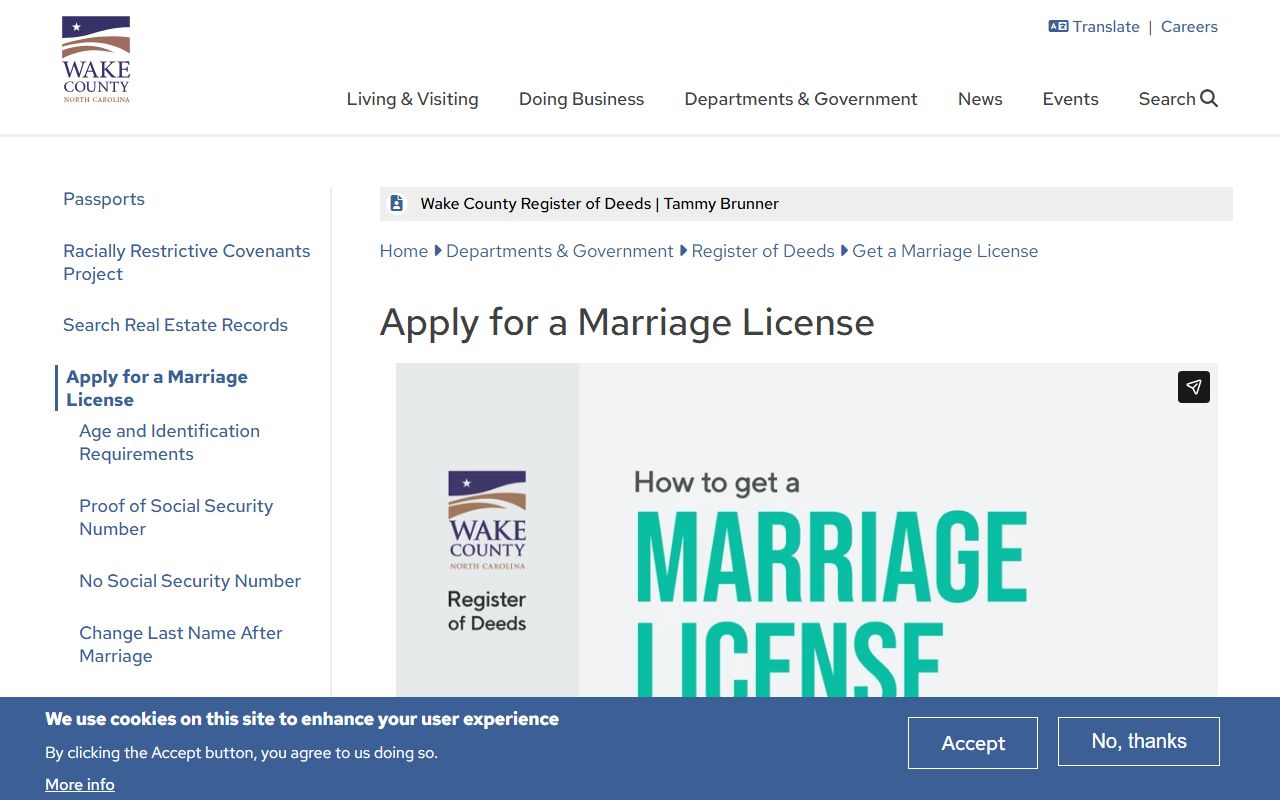This screenshot has height=800, width=1280.
Task: Open Passports in the sidebar
Action: point(104,199)
